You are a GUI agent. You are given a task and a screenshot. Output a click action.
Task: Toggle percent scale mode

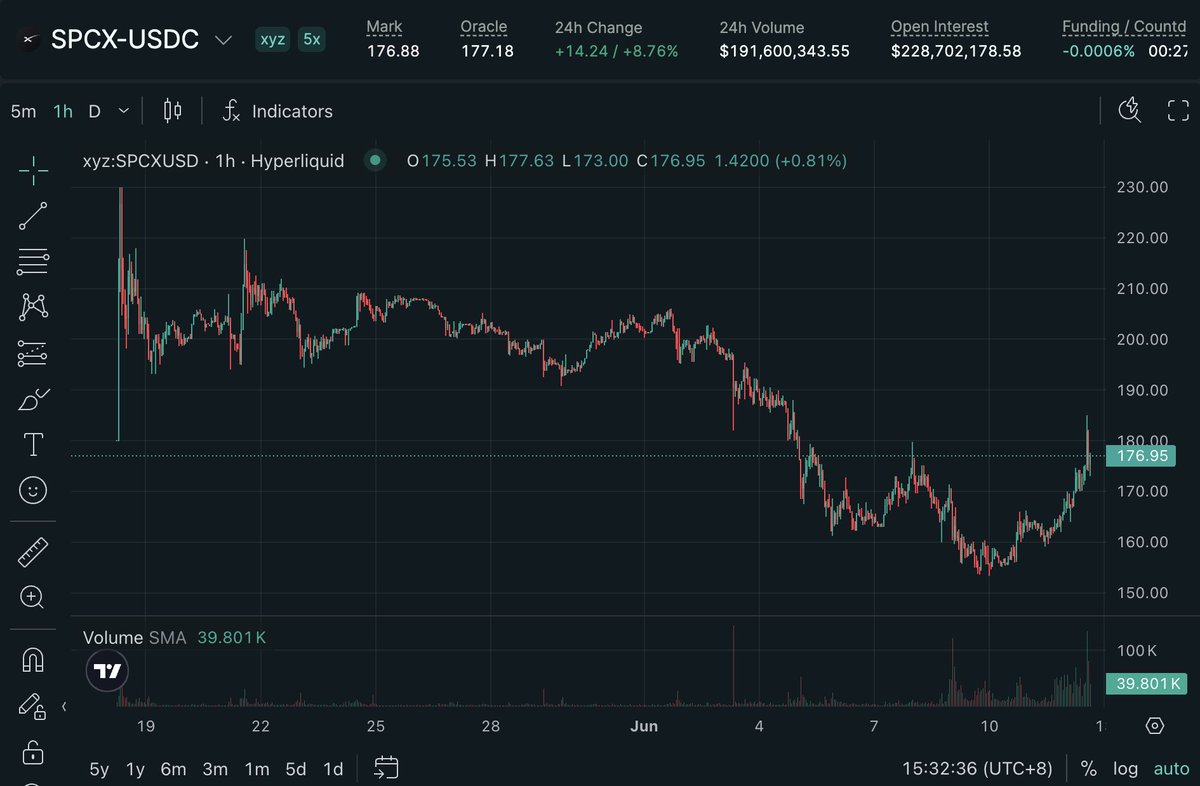(x=1089, y=769)
